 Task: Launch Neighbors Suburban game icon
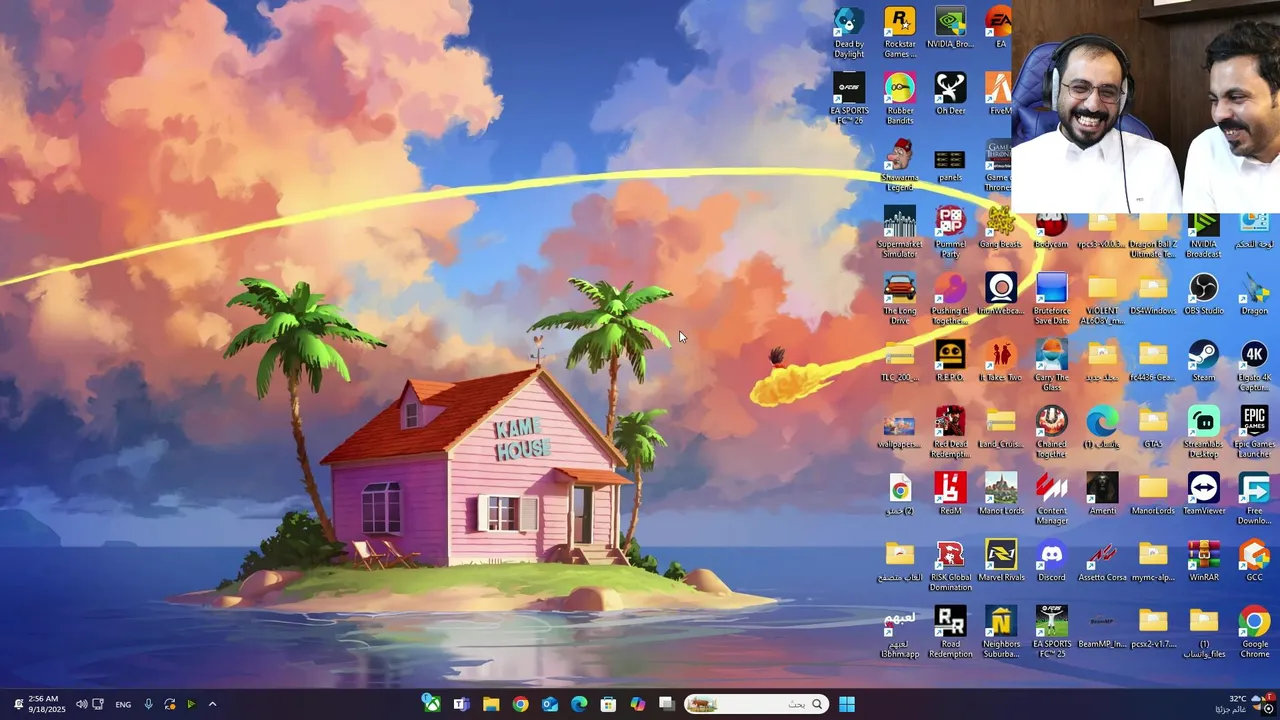[1000, 632]
